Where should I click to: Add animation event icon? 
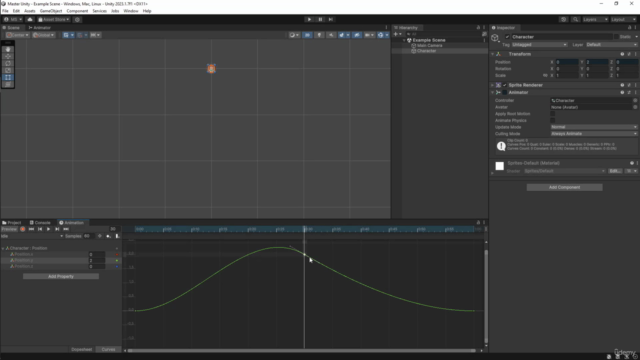pos(117,236)
